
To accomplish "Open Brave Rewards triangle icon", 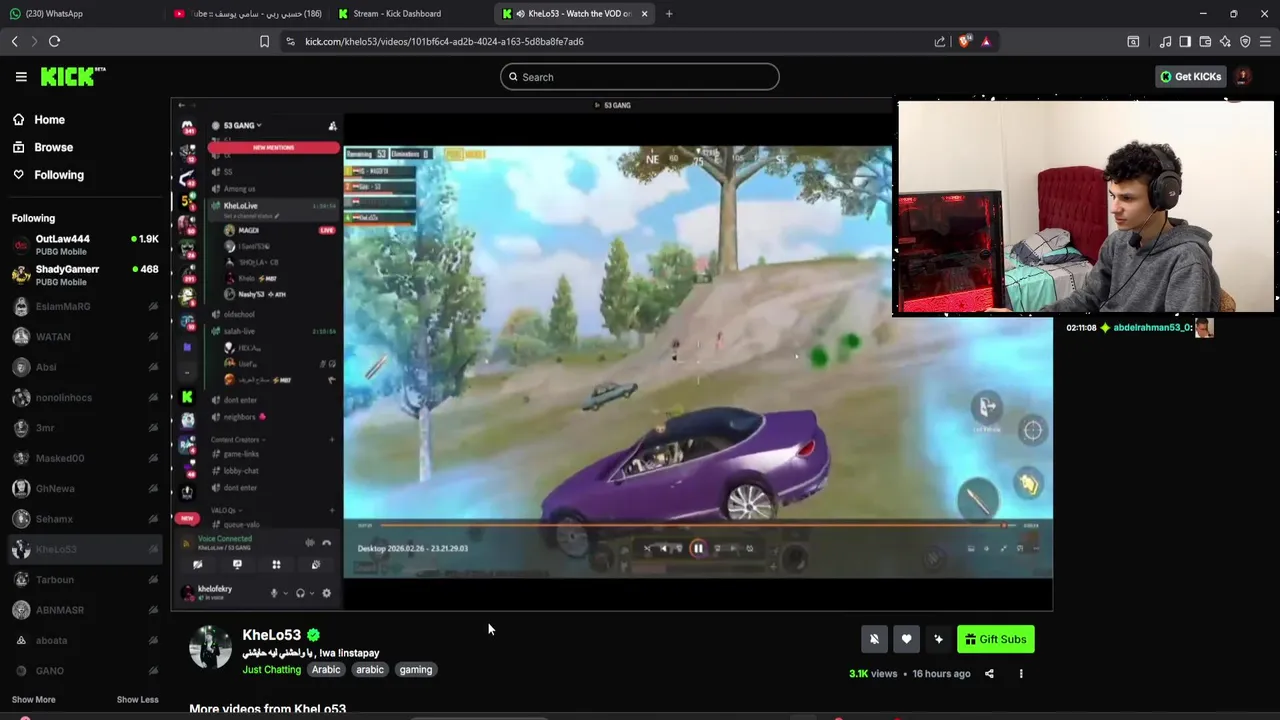I will coord(986,41).
